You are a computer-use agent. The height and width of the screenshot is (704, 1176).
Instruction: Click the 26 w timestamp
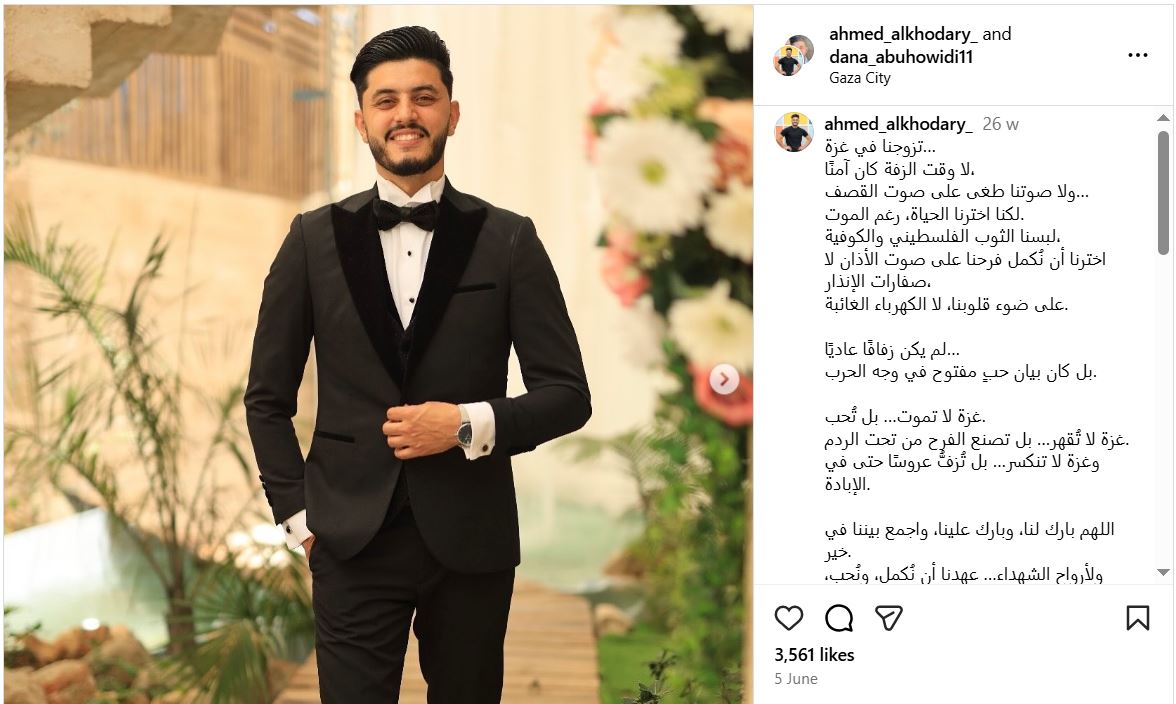tap(1000, 124)
